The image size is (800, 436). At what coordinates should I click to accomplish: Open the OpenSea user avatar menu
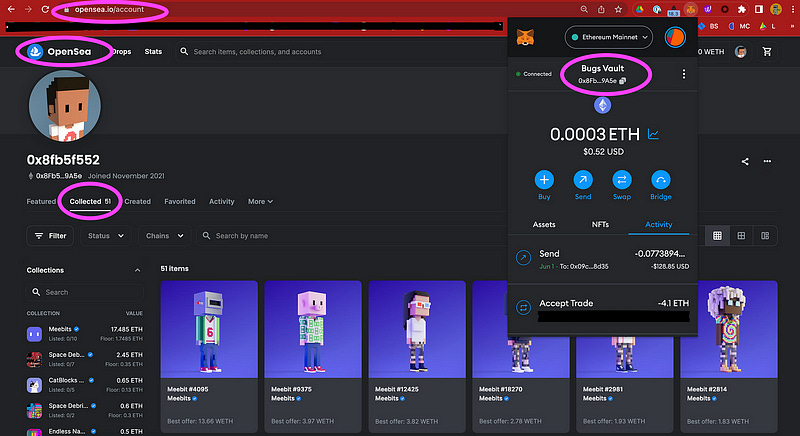741,52
